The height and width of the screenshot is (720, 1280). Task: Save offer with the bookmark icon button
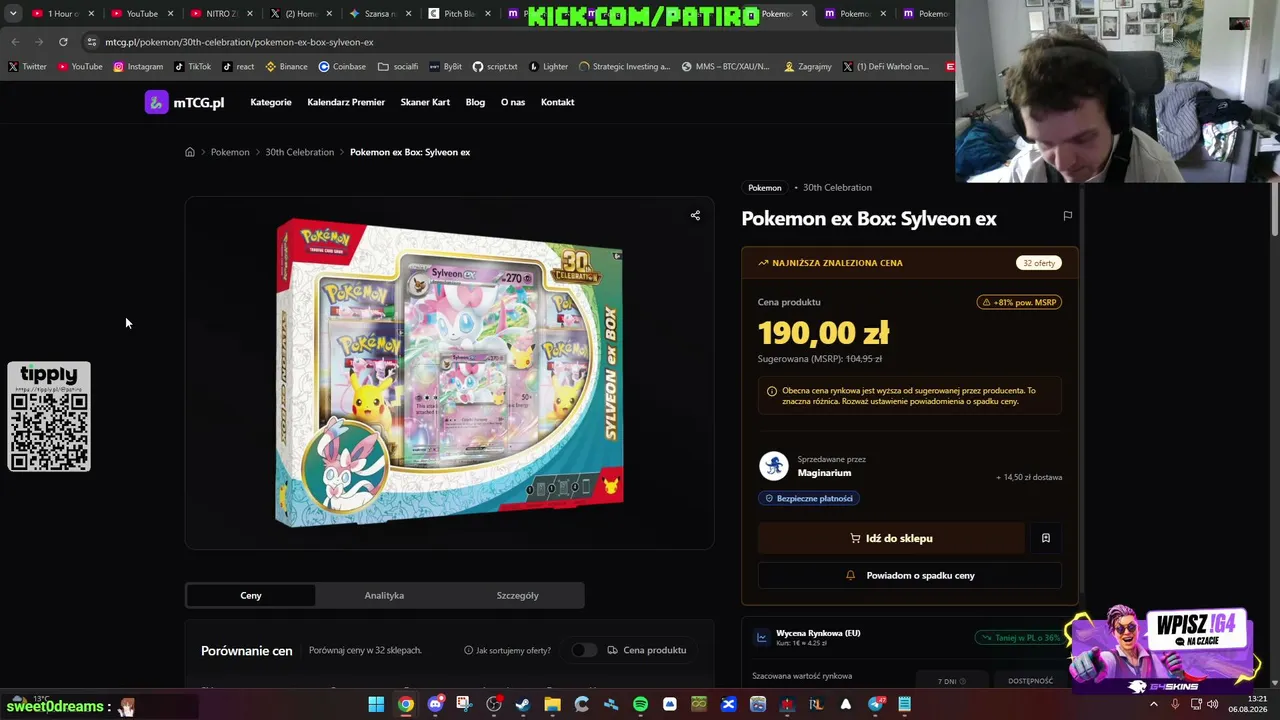point(1046,538)
